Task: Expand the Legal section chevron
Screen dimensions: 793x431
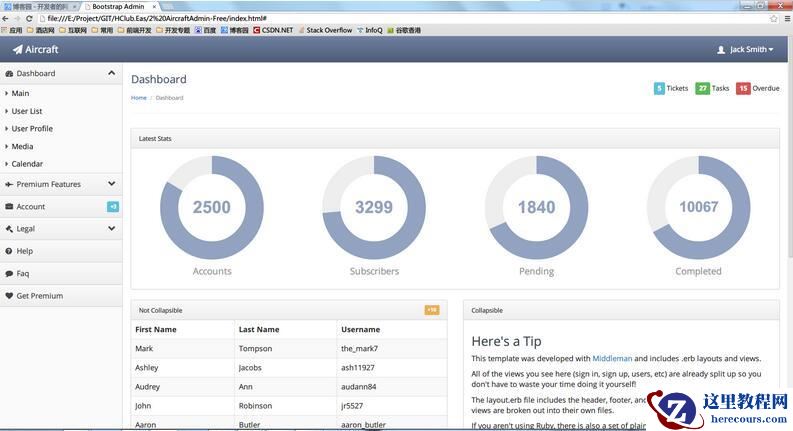Action: [111, 229]
